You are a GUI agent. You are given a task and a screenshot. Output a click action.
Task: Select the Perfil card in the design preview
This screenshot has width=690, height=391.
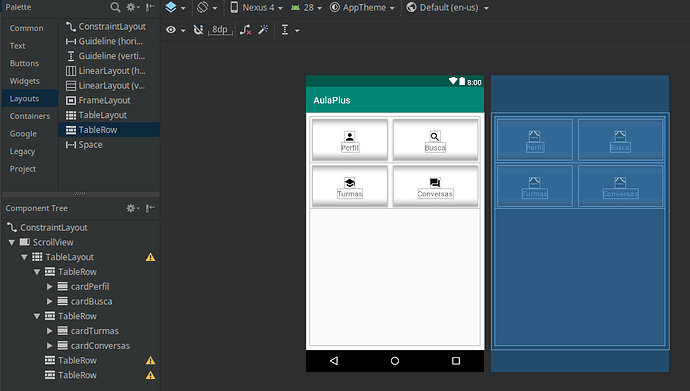click(350, 139)
